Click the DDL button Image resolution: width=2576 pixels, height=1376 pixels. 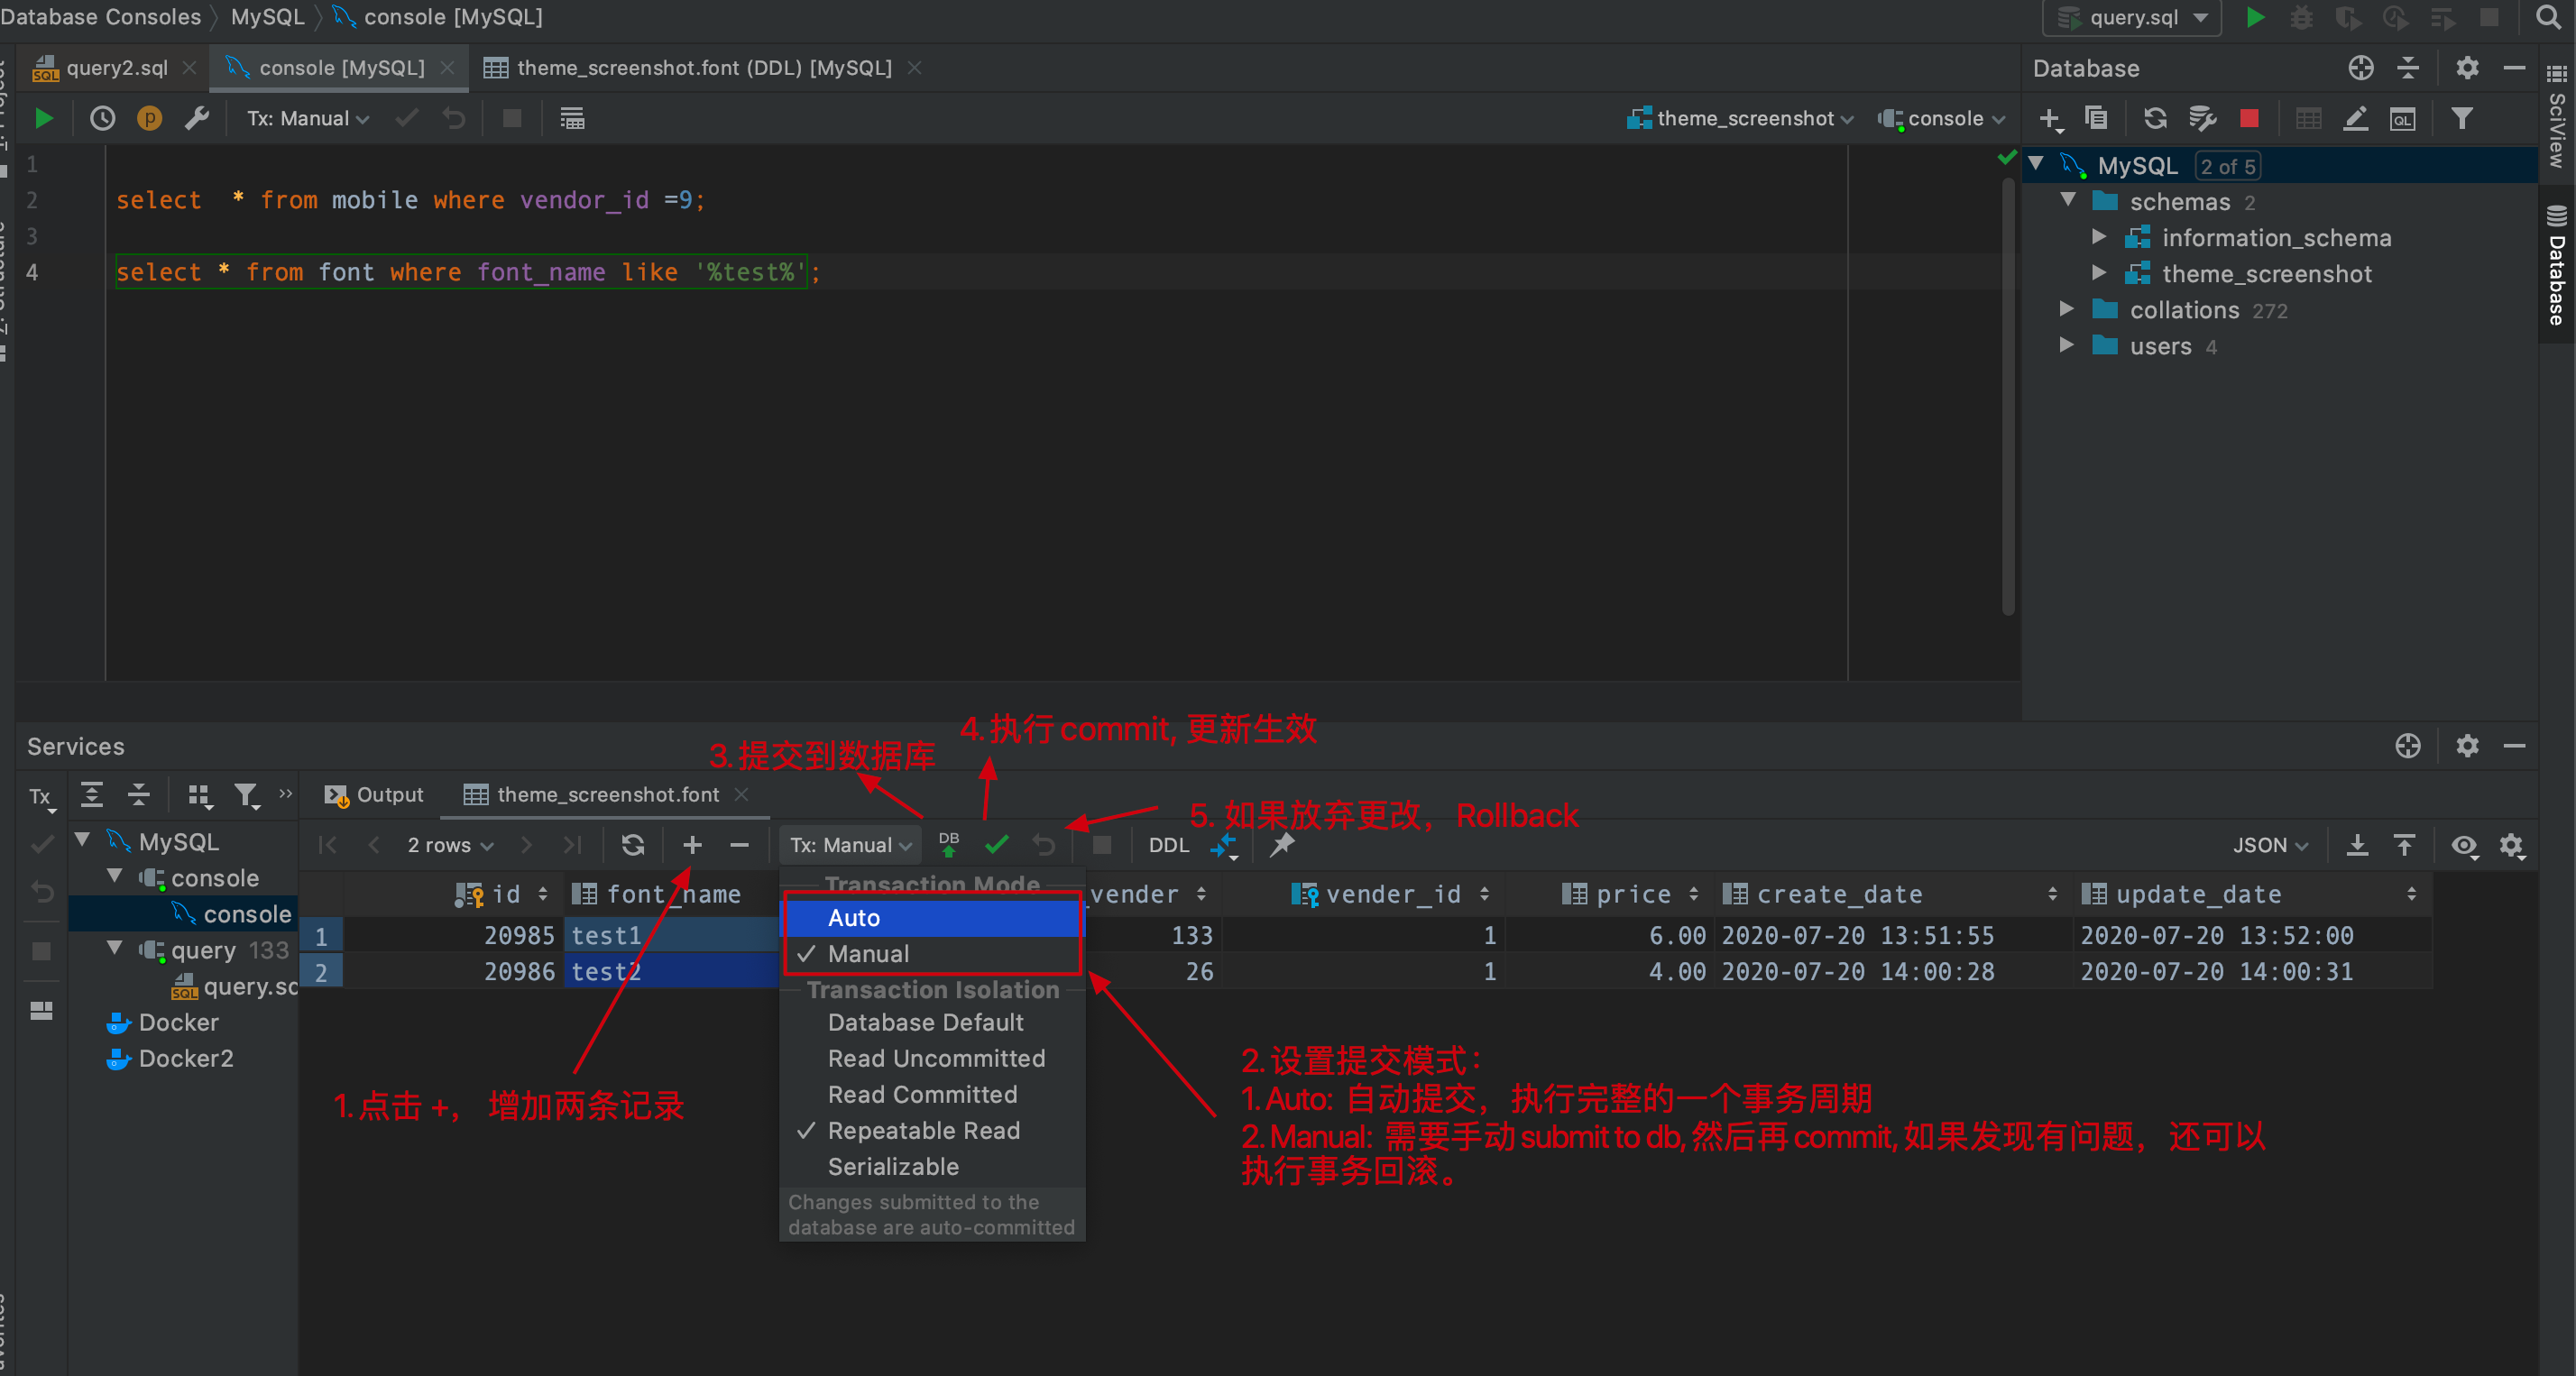[1168, 845]
